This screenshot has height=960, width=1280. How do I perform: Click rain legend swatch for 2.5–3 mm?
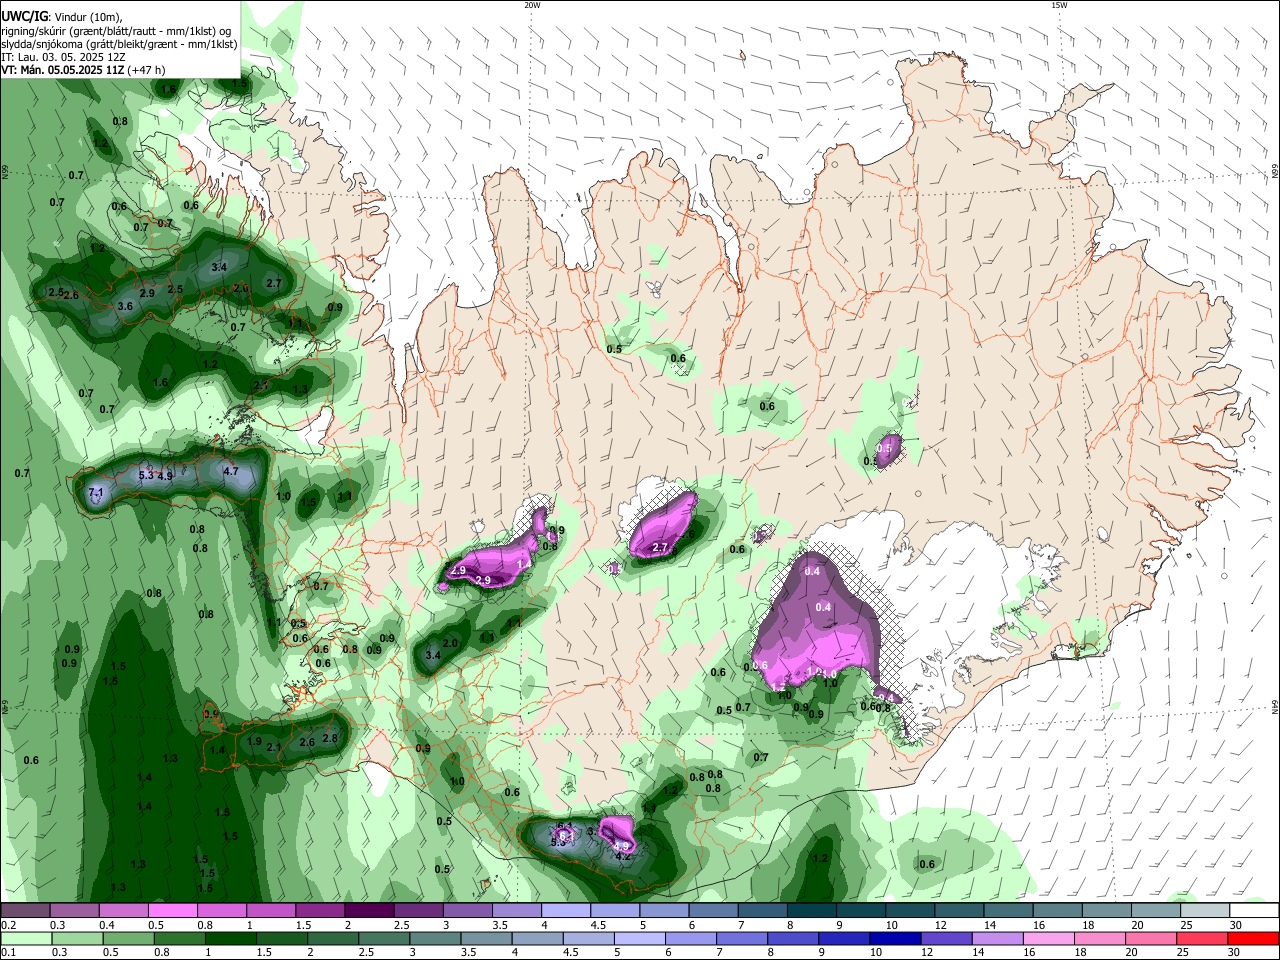tap(383, 939)
